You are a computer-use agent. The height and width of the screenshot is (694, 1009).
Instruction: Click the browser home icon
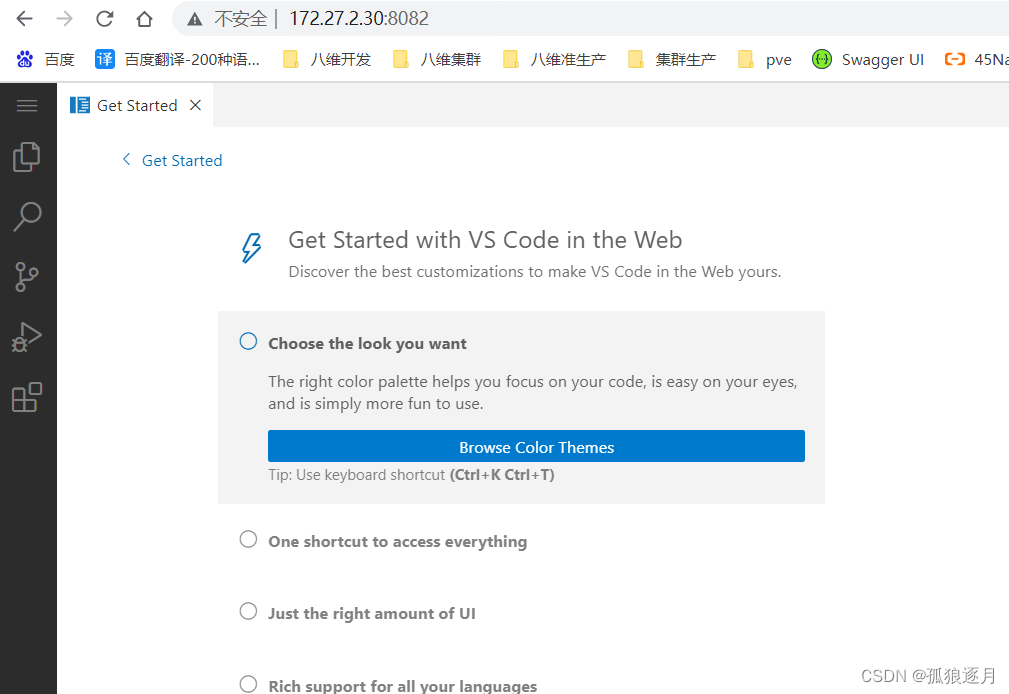coord(143,18)
